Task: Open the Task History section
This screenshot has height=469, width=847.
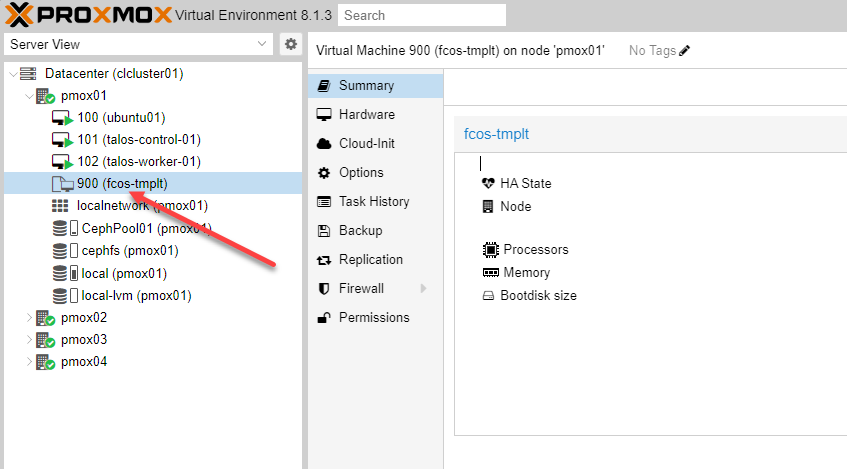Action: click(x=374, y=202)
